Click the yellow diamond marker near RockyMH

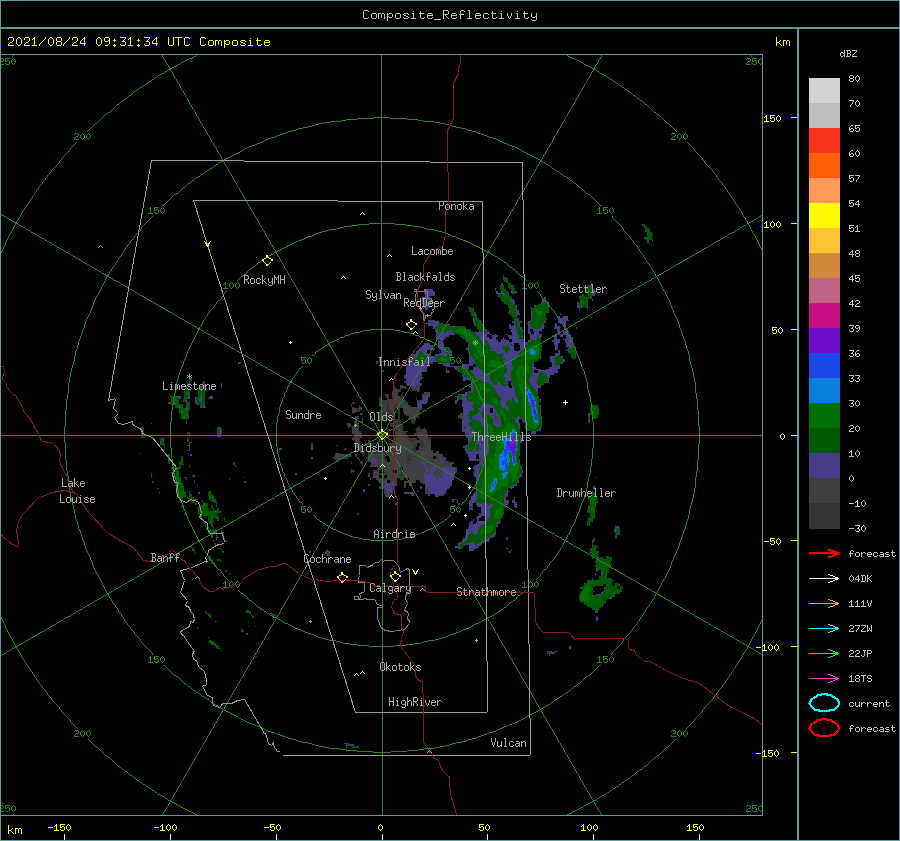click(267, 261)
